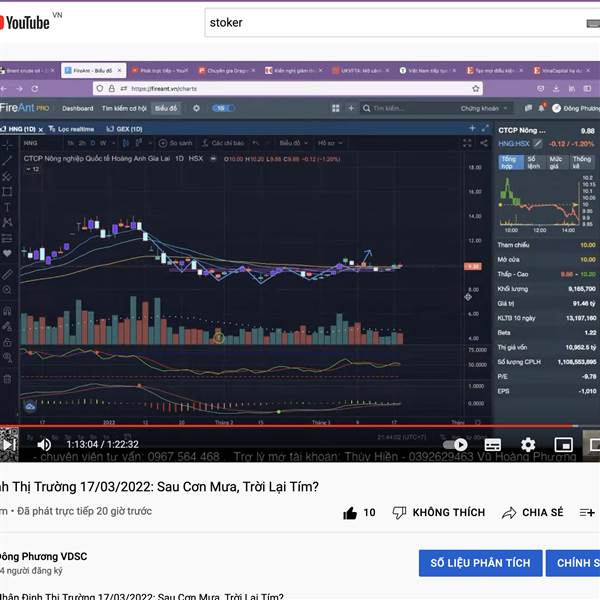Select the rectangle shape drawing tool
This screenshot has width=600, height=600.
pyautogui.click(x=7, y=192)
